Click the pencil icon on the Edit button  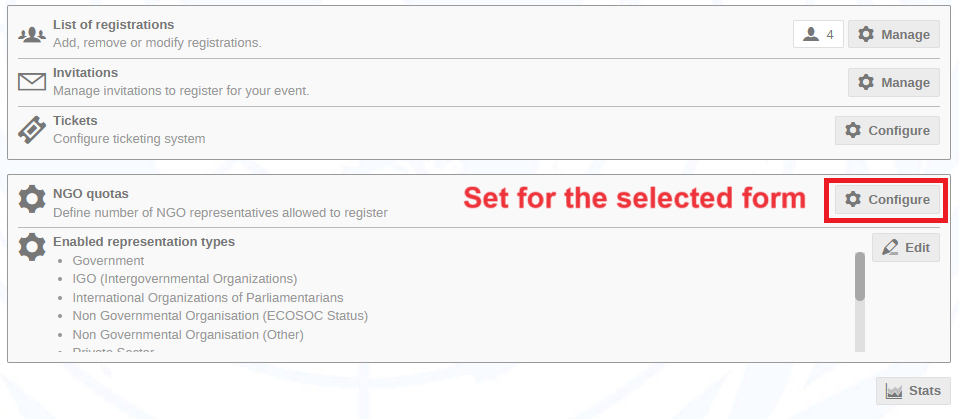click(x=890, y=247)
